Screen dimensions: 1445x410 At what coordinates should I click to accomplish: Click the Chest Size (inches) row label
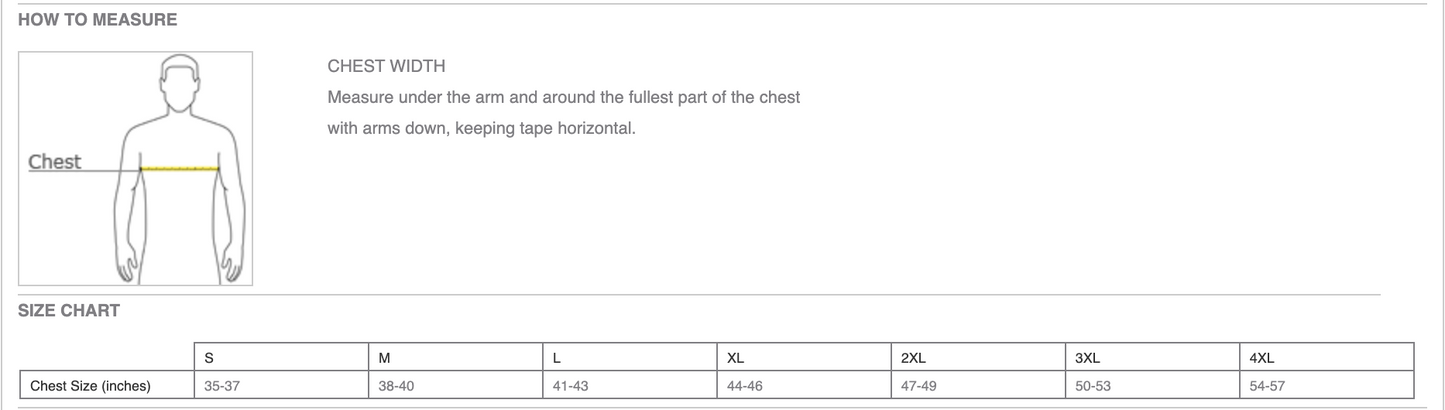pos(107,386)
